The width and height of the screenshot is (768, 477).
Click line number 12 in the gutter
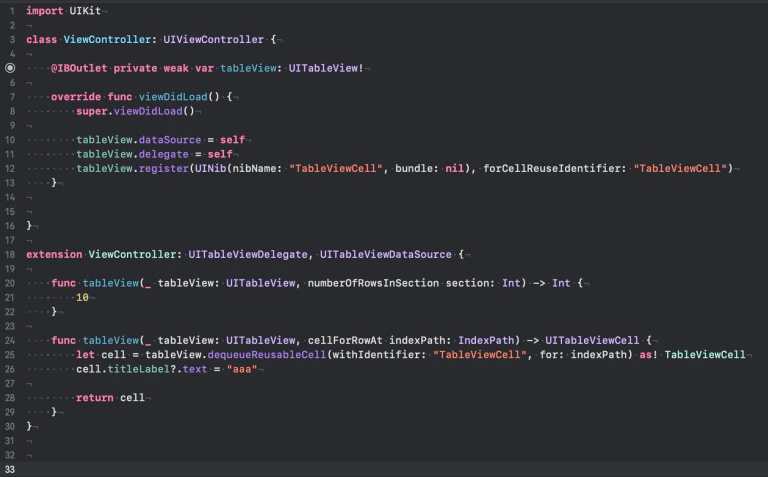tap(10, 168)
